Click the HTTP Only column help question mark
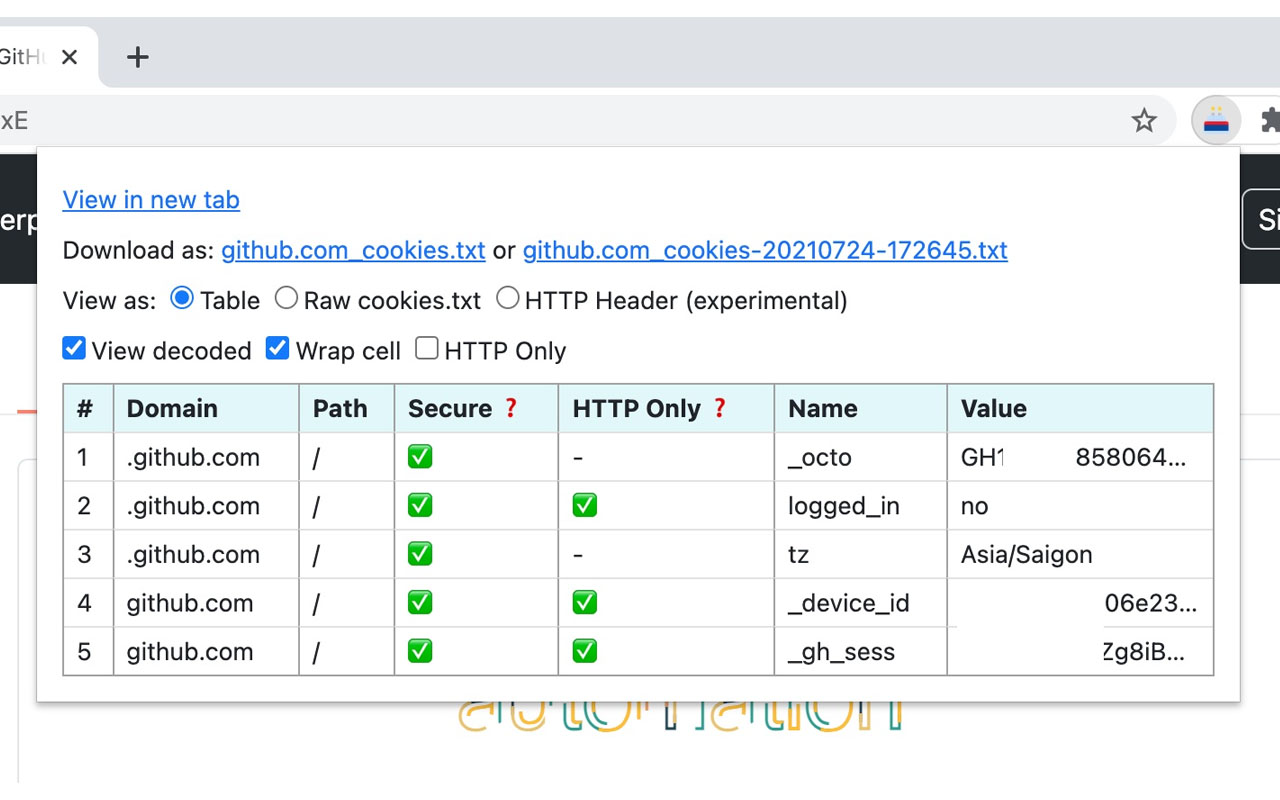The width and height of the screenshot is (1280, 800). pyautogui.click(x=719, y=408)
